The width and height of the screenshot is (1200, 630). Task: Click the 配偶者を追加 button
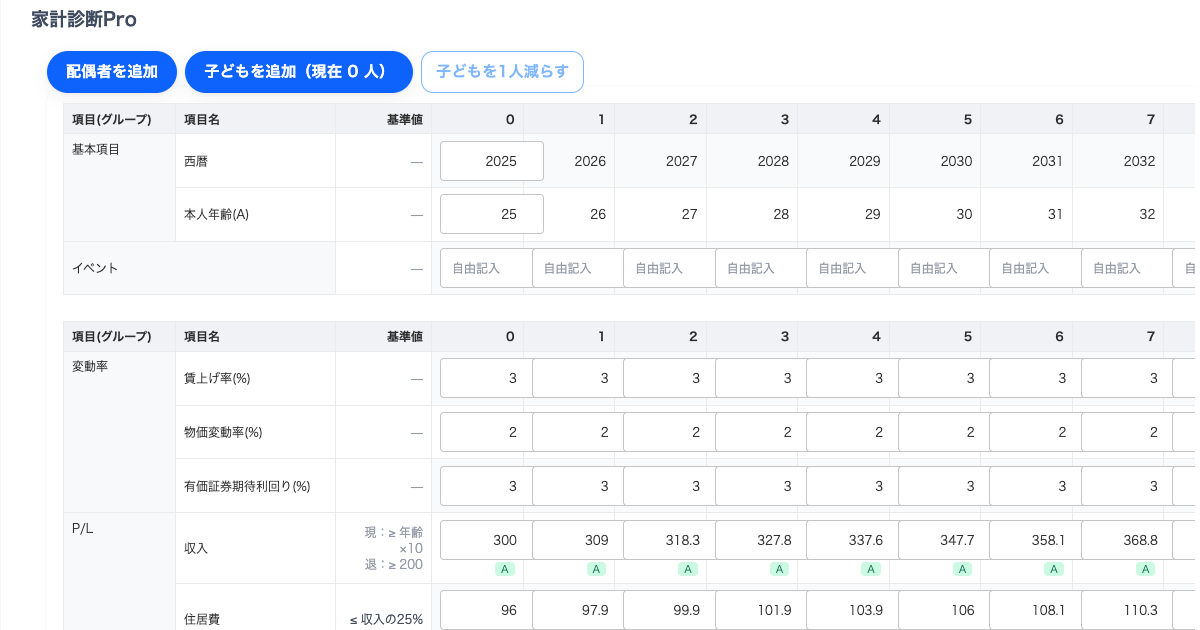click(x=112, y=72)
